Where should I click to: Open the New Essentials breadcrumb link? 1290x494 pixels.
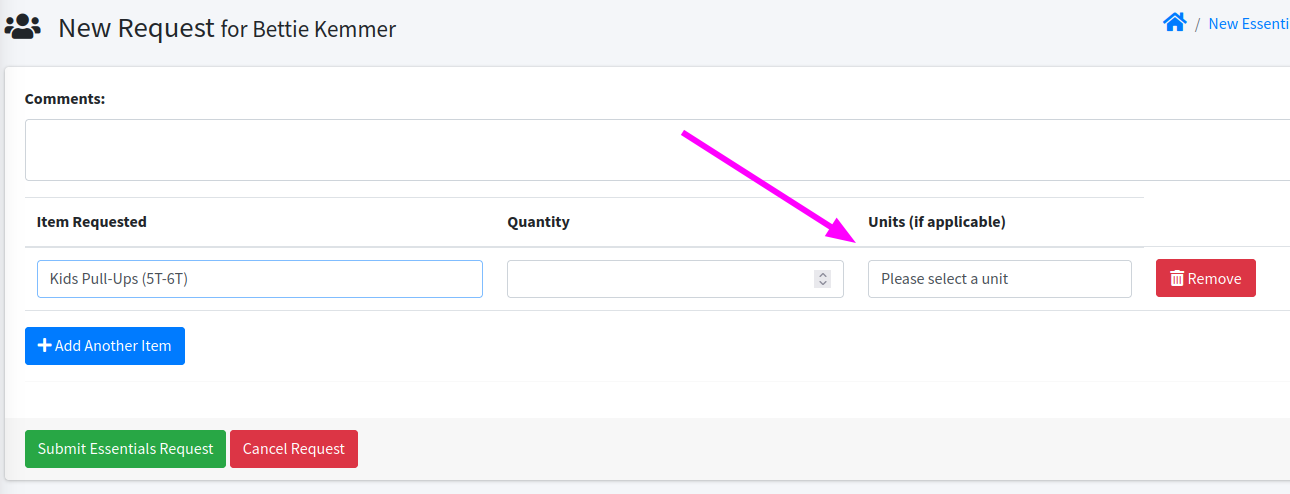(1249, 24)
